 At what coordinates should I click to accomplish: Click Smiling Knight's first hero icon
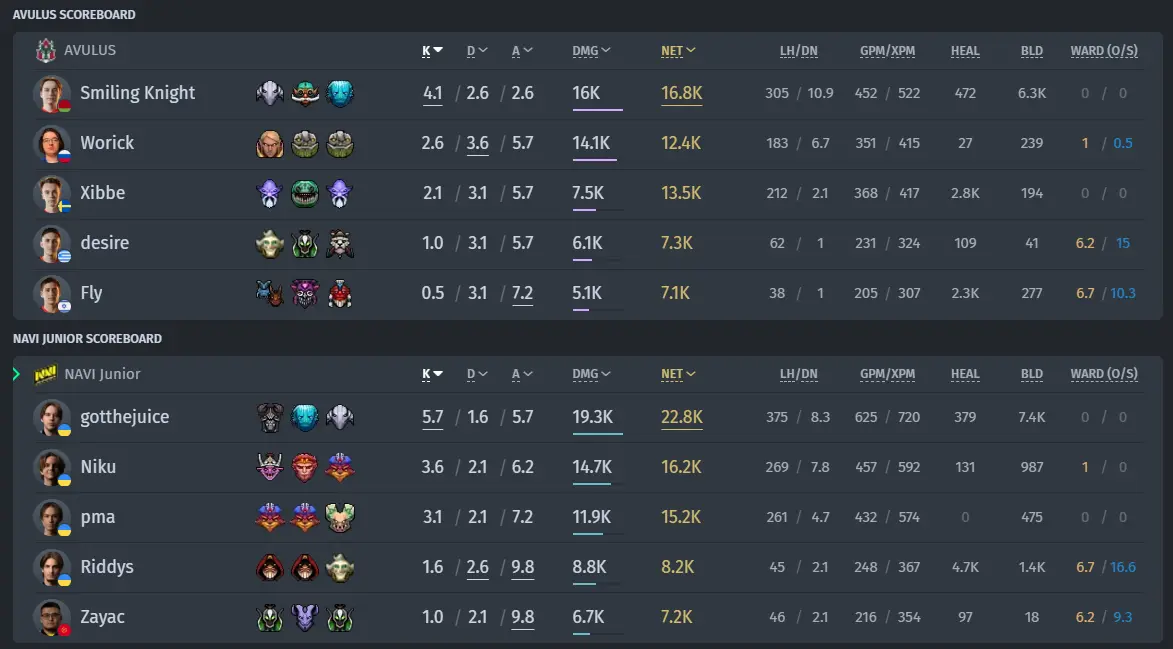[270, 93]
